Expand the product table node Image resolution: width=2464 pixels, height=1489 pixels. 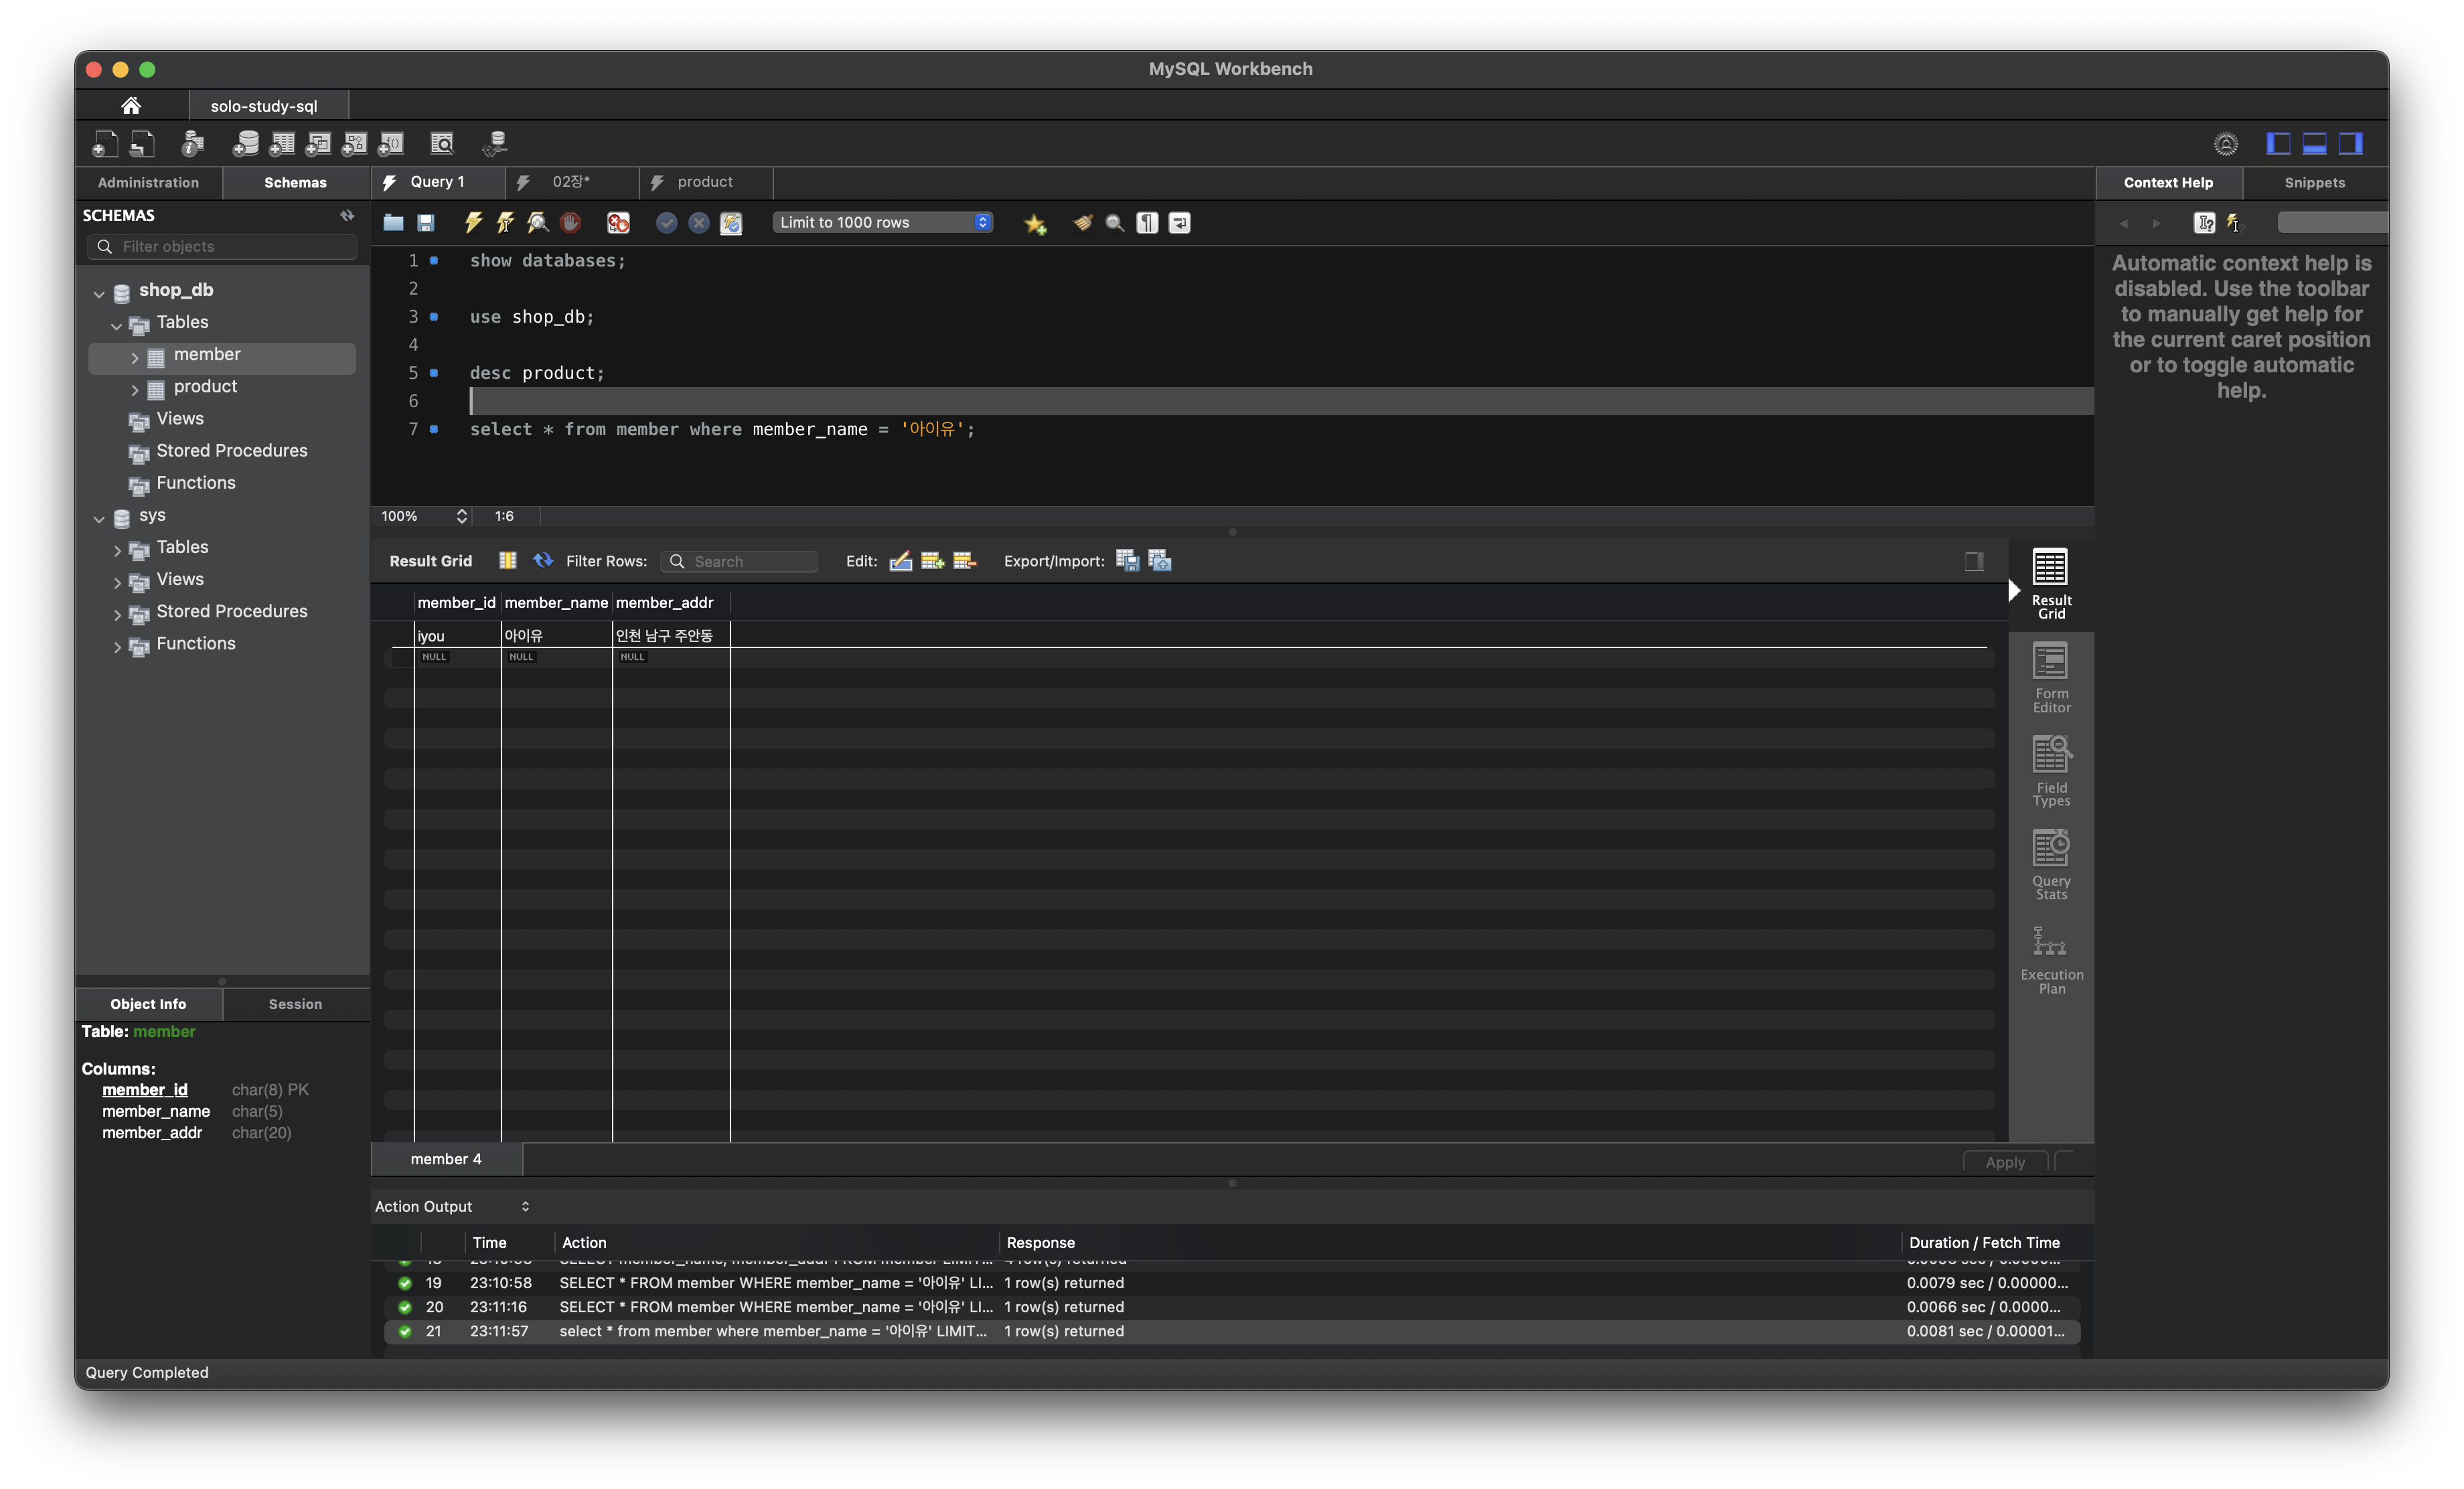click(x=135, y=388)
